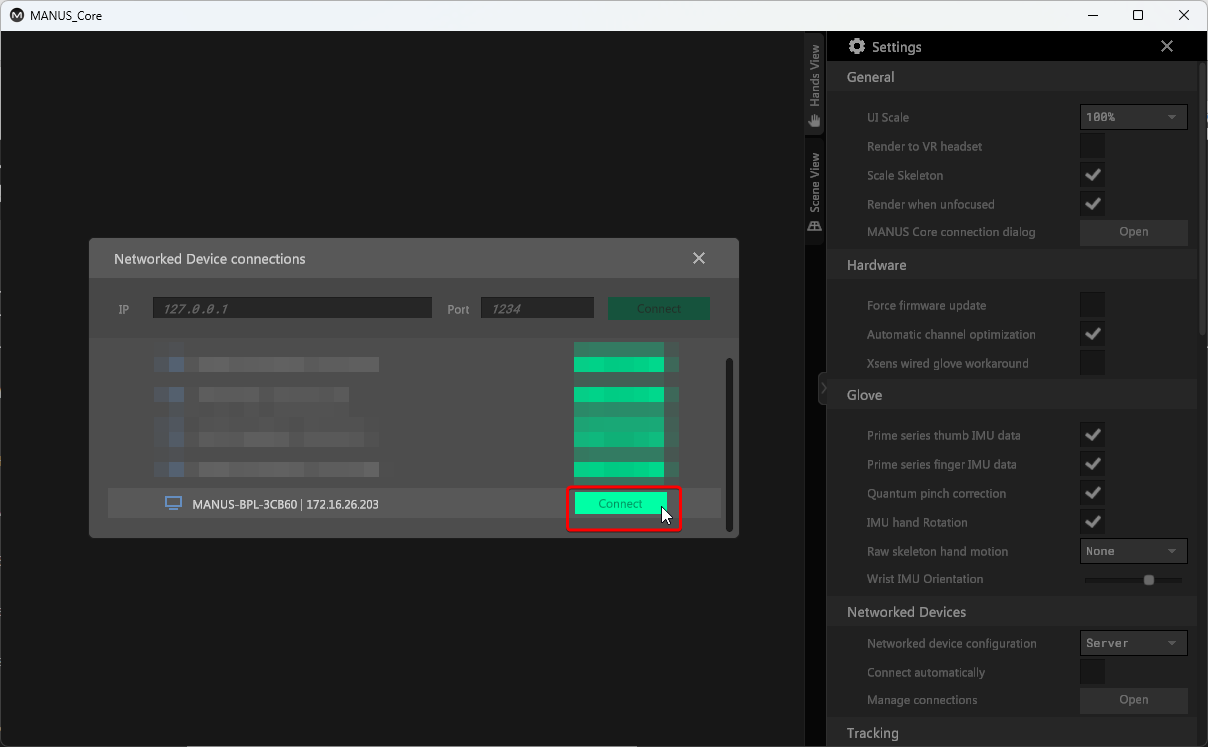
Task: Toggle Quantum pinch correction checkbox
Action: coord(1092,493)
